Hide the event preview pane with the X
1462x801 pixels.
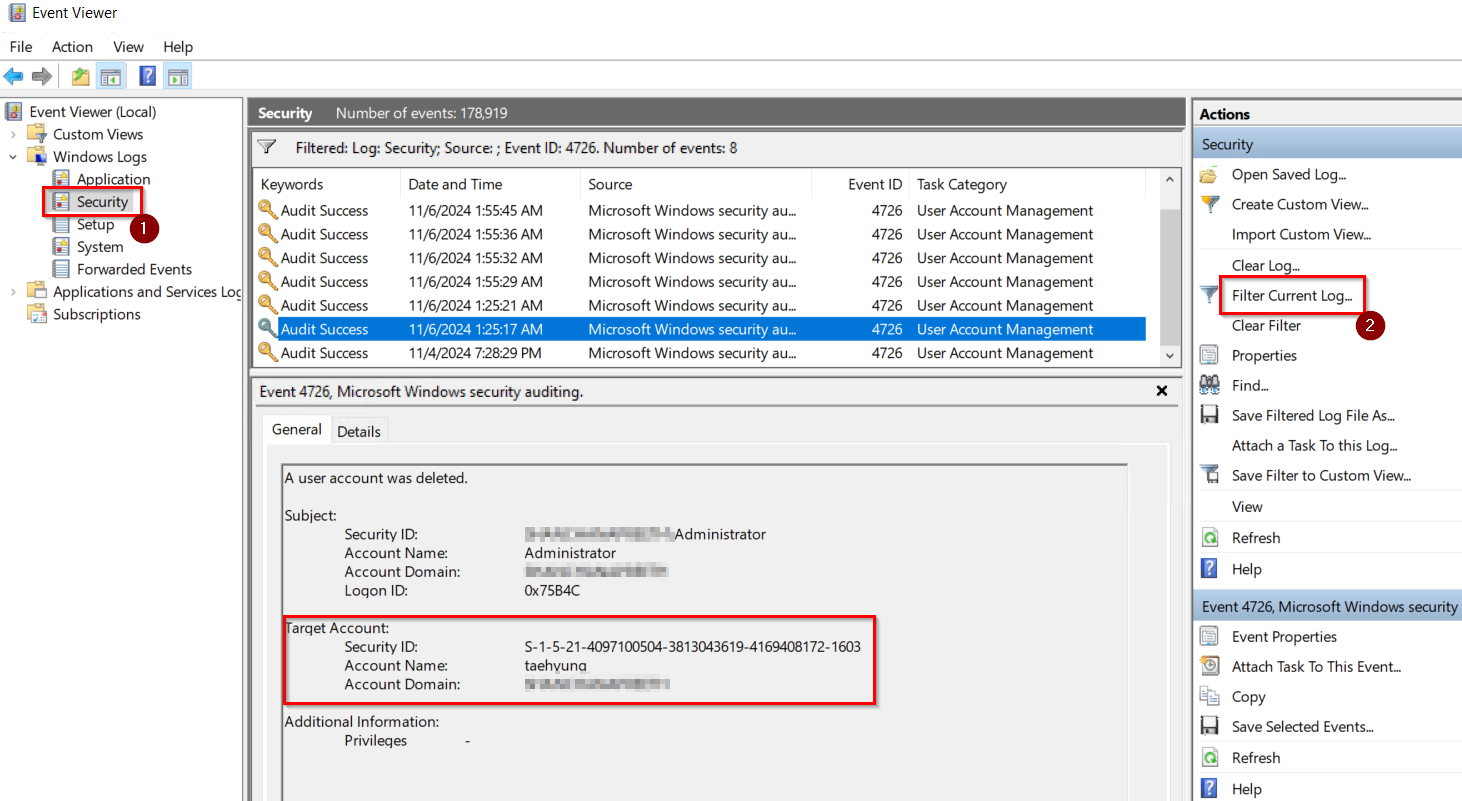click(1162, 391)
